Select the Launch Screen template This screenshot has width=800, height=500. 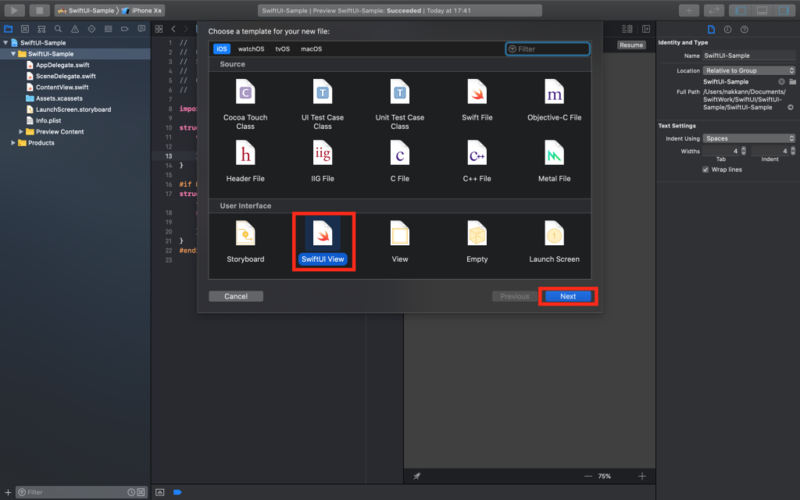pyautogui.click(x=554, y=242)
